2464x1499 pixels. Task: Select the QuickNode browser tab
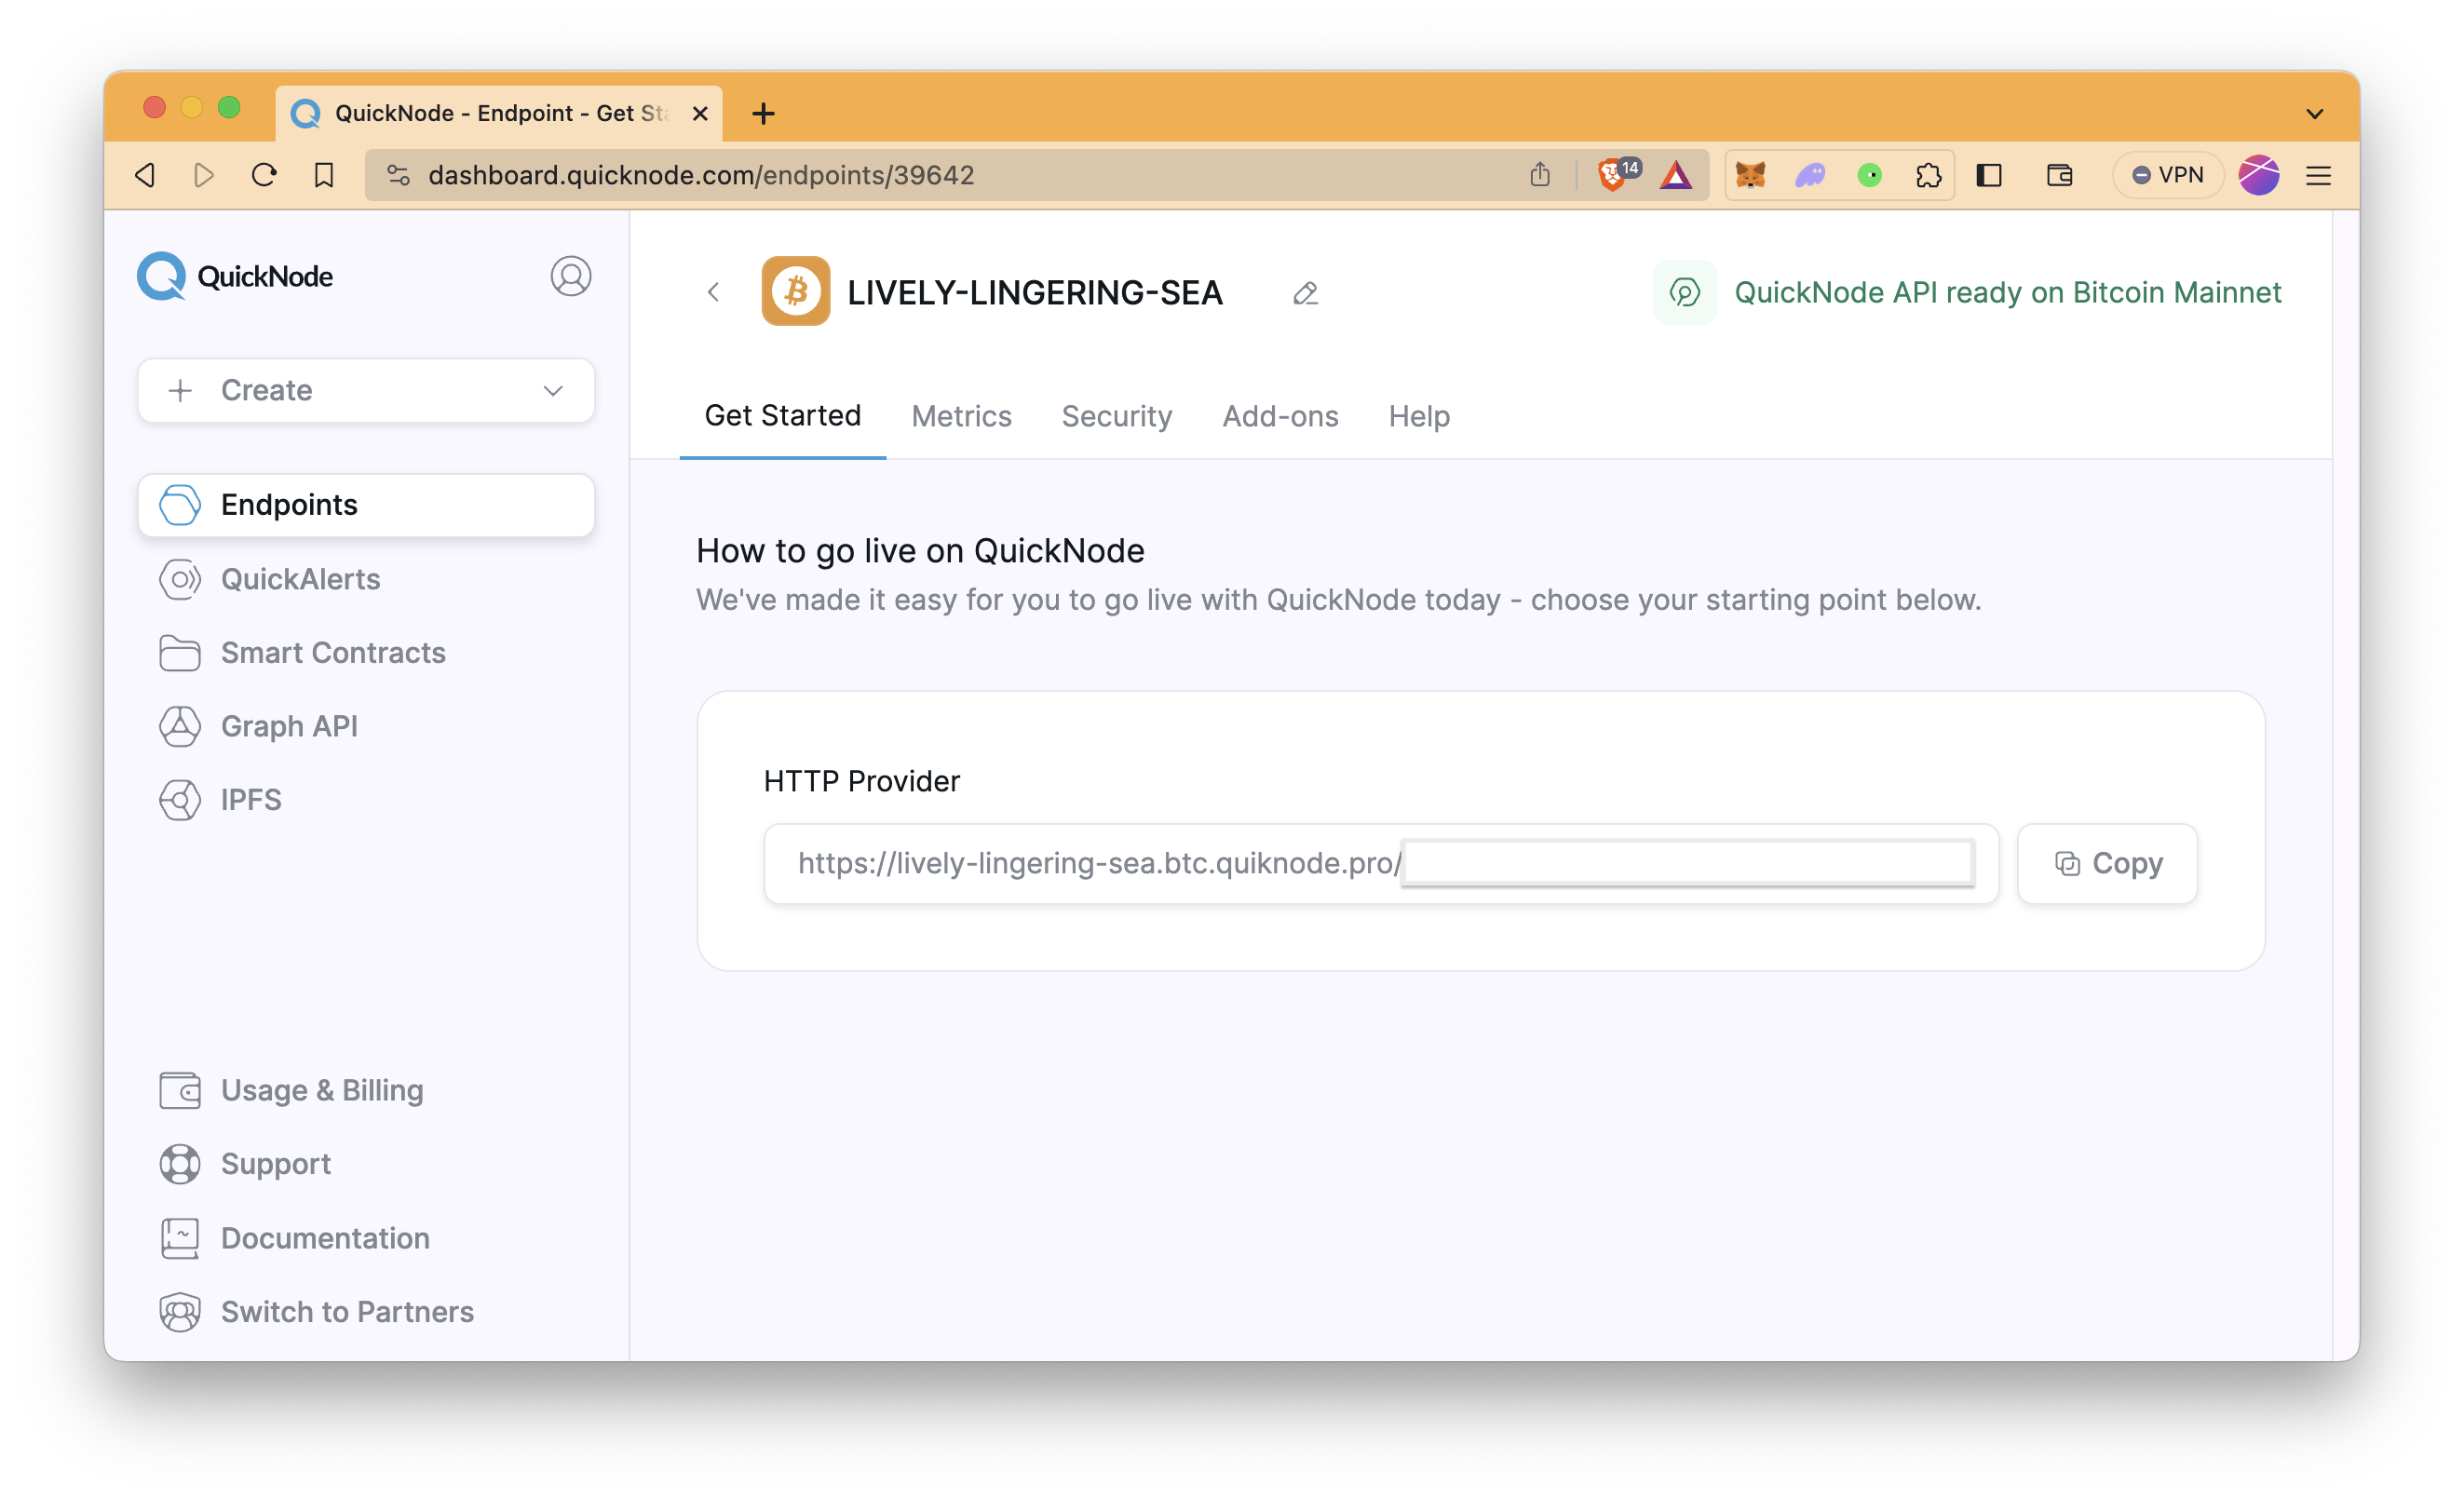pos(498,113)
